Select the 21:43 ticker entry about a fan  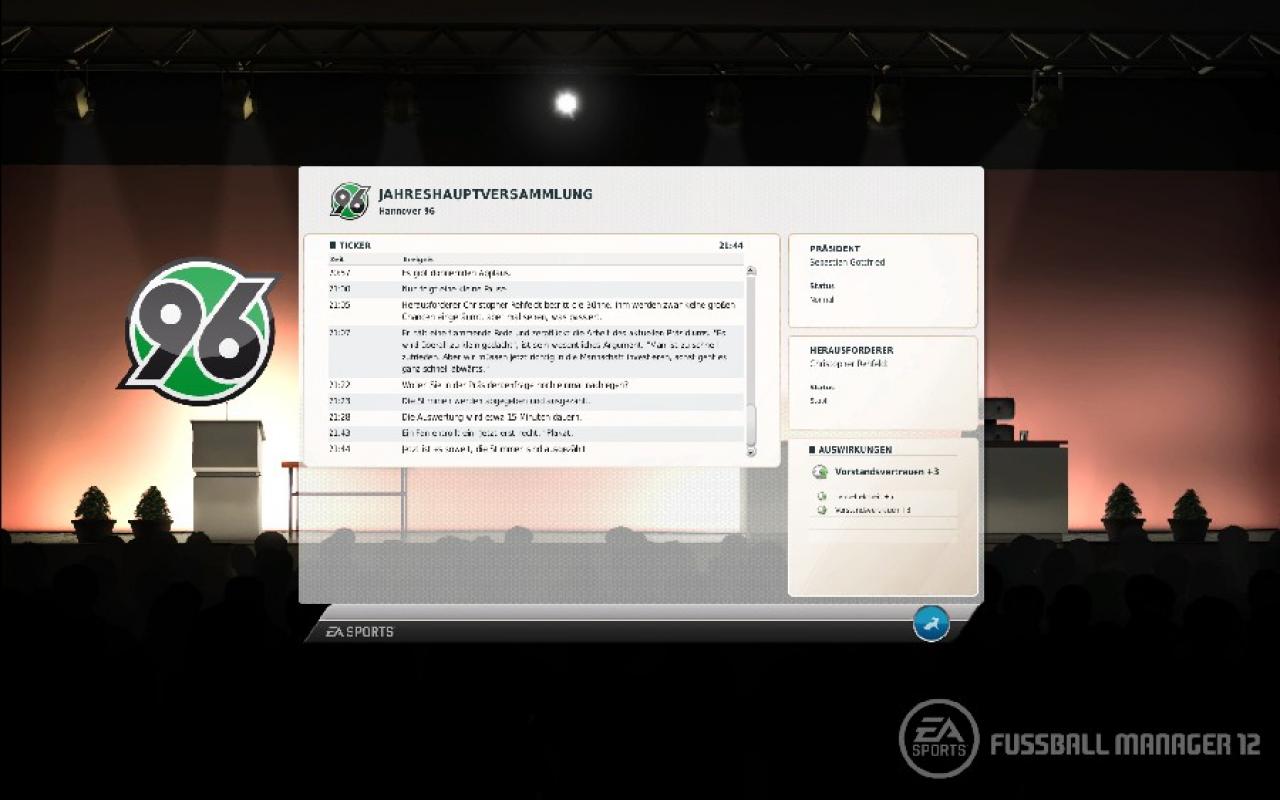[536, 433]
